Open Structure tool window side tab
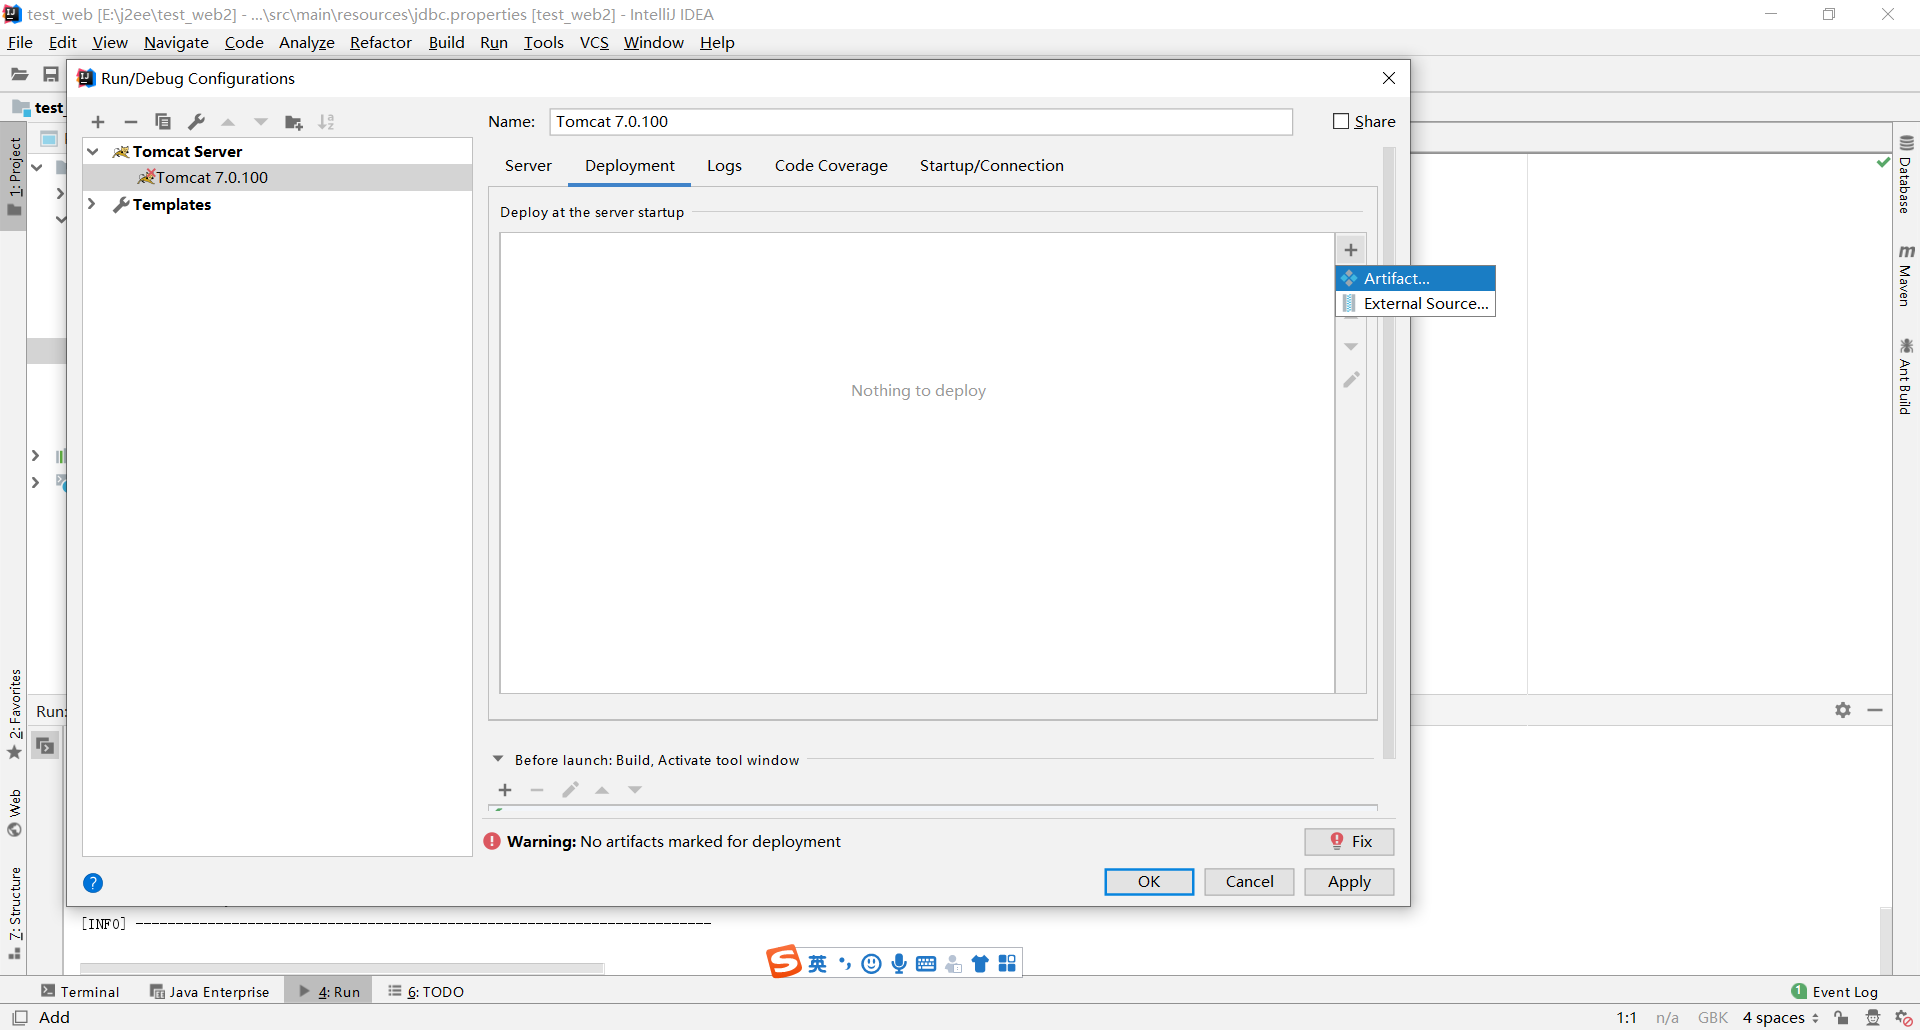 (x=14, y=913)
